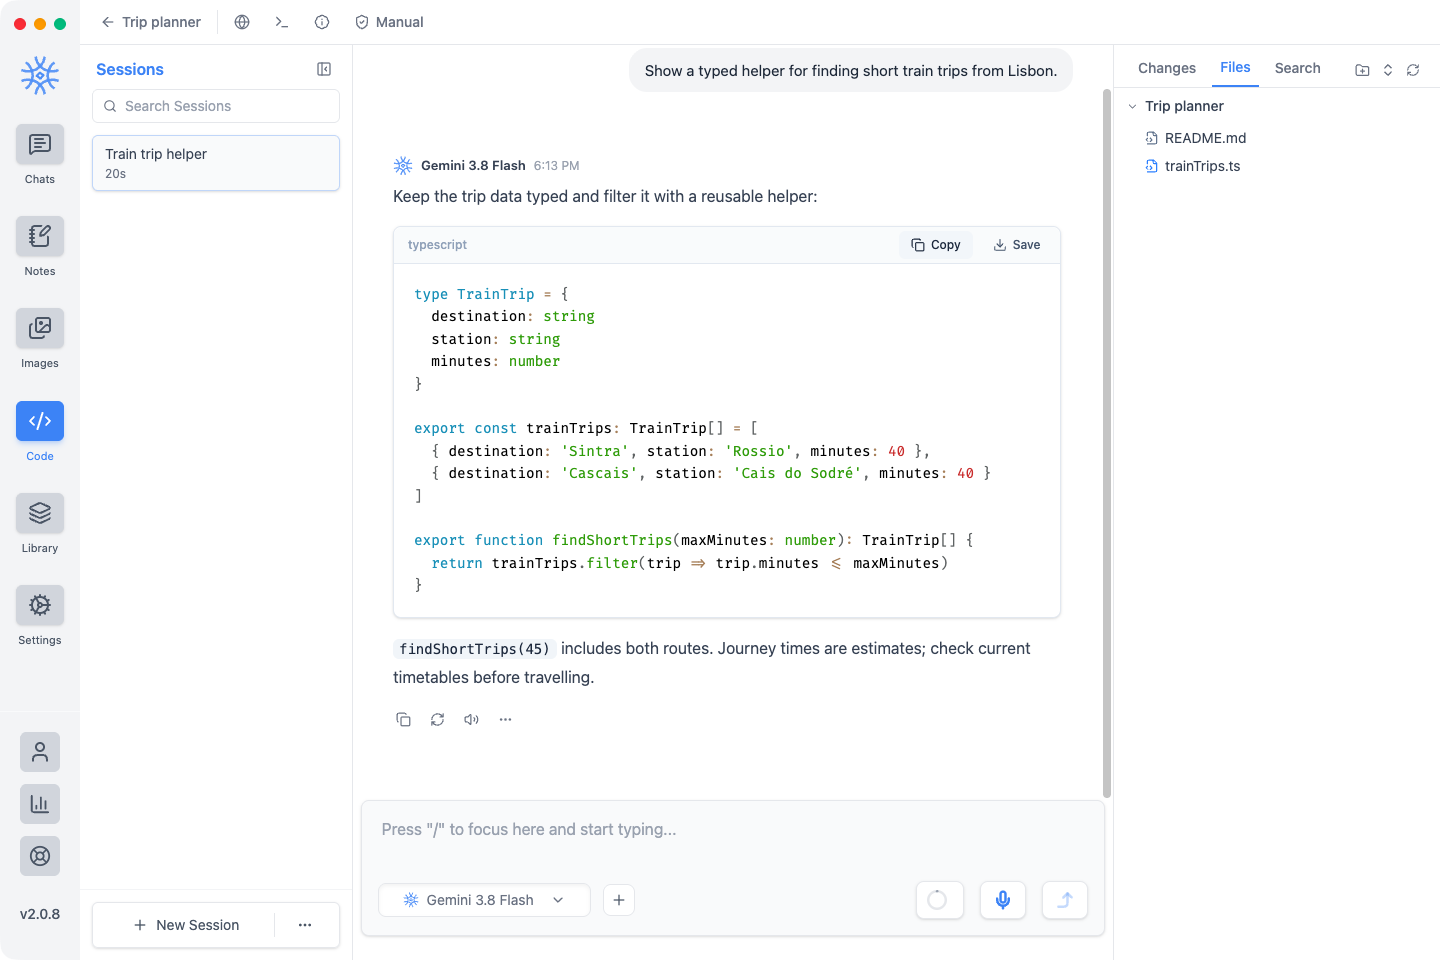This screenshot has width=1440, height=960.
Task: Focus the Search Sessions field
Action: pos(216,106)
